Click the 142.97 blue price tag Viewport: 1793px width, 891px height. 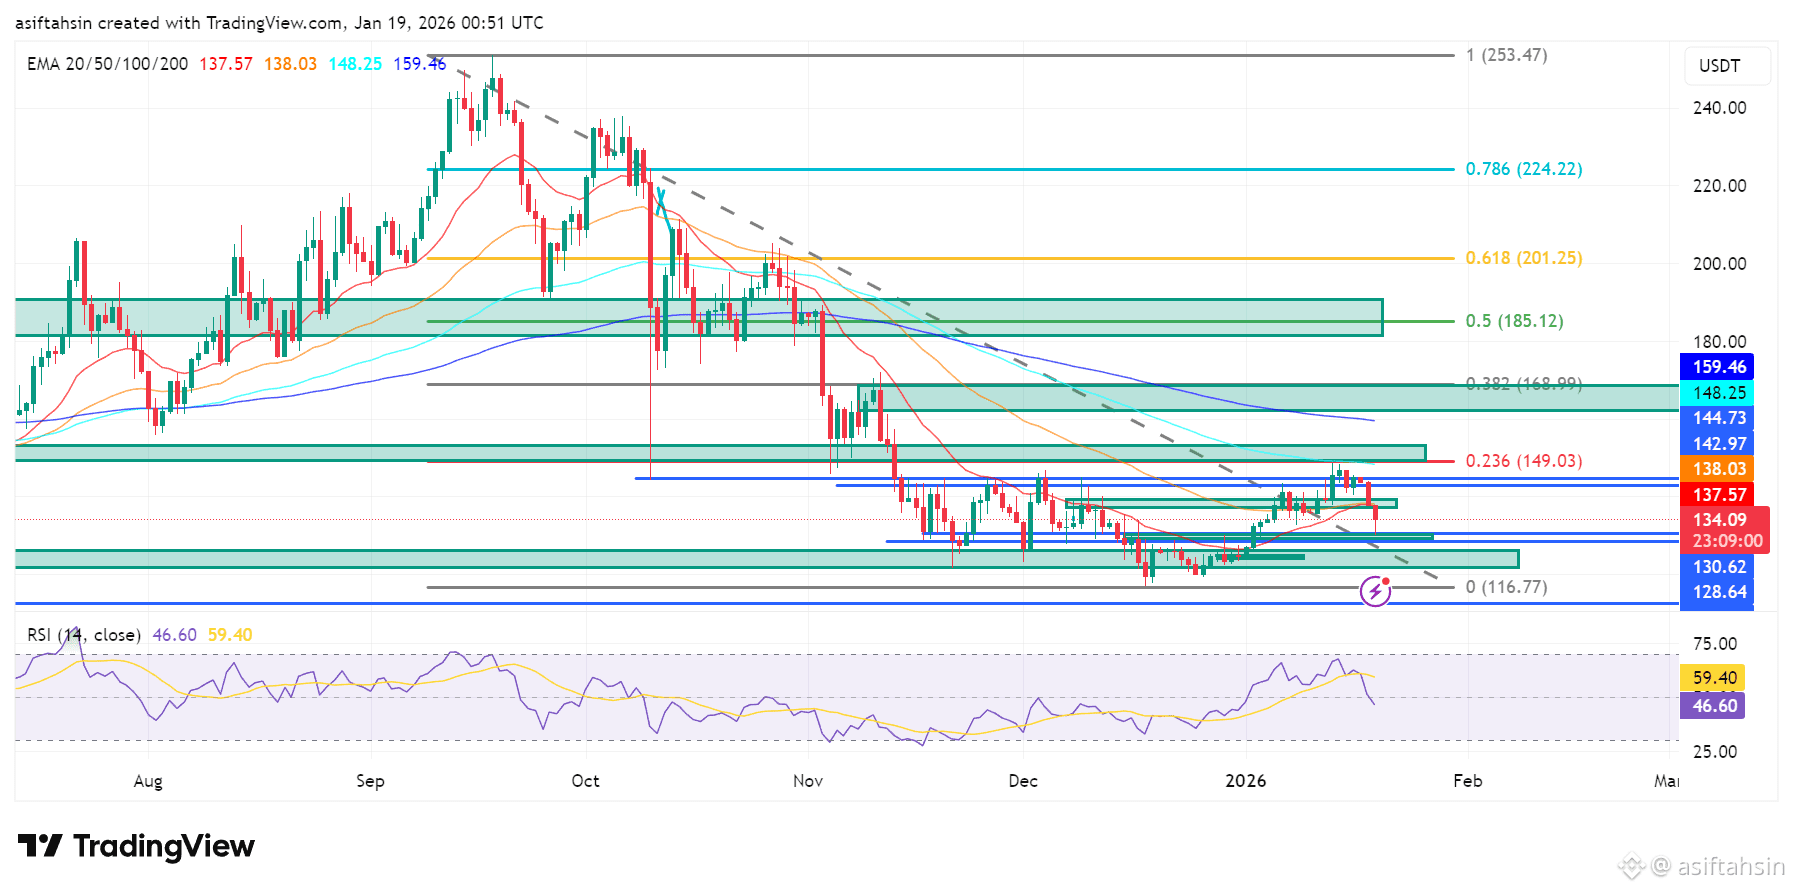(x=1717, y=444)
